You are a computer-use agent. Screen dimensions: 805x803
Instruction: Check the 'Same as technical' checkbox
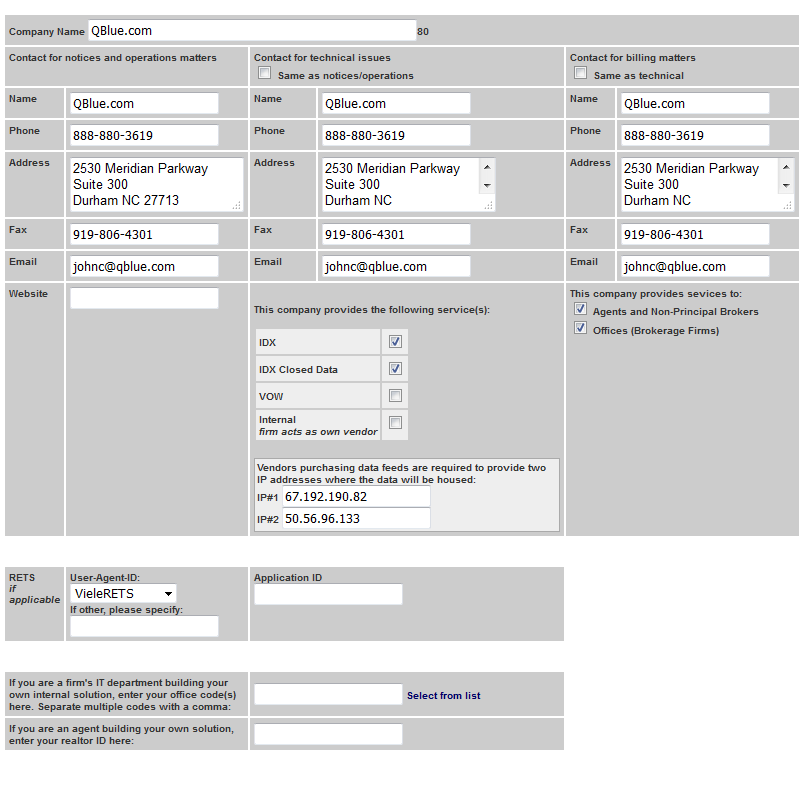click(x=580, y=74)
